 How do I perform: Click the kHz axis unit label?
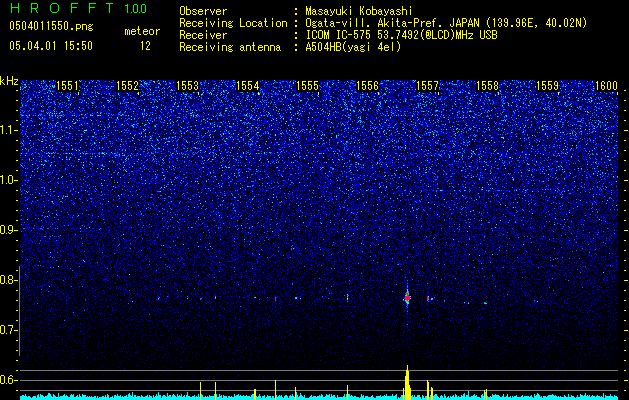[x=9, y=81]
